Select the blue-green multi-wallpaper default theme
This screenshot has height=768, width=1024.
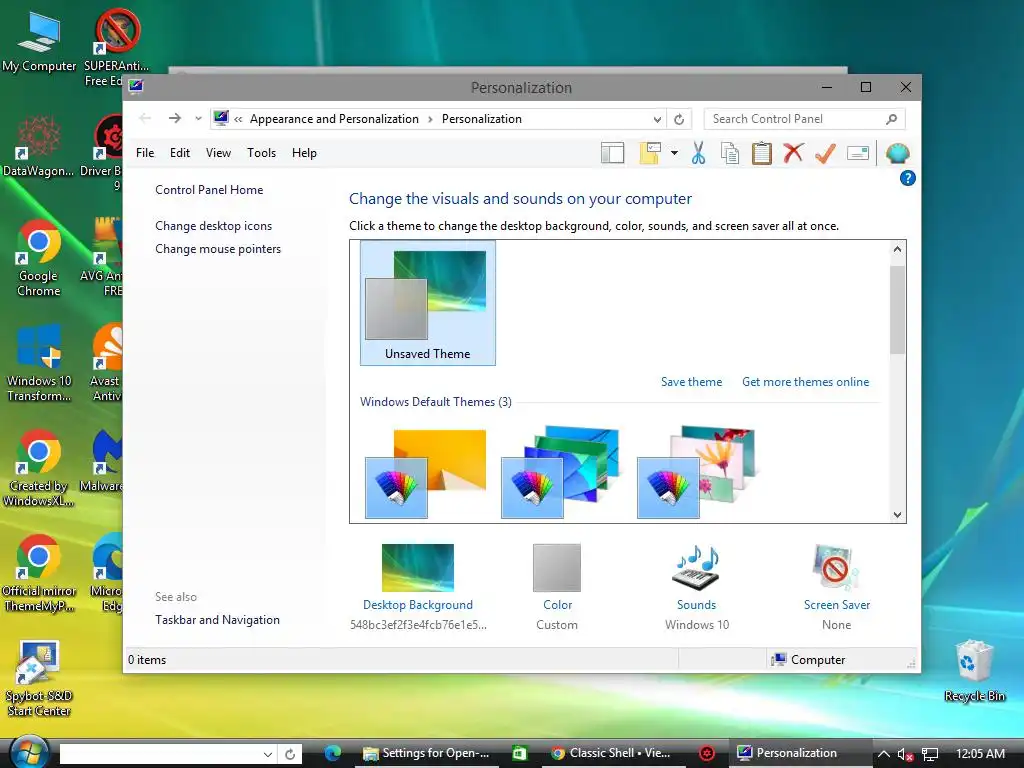[x=560, y=472]
